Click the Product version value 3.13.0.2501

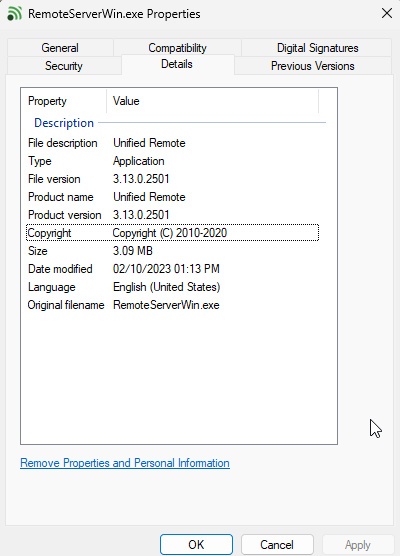pyautogui.click(x=141, y=215)
